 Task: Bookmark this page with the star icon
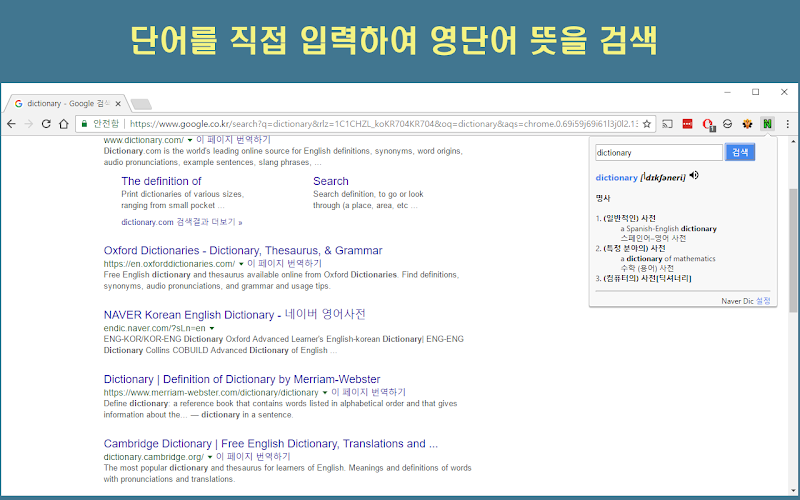point(646,124)
